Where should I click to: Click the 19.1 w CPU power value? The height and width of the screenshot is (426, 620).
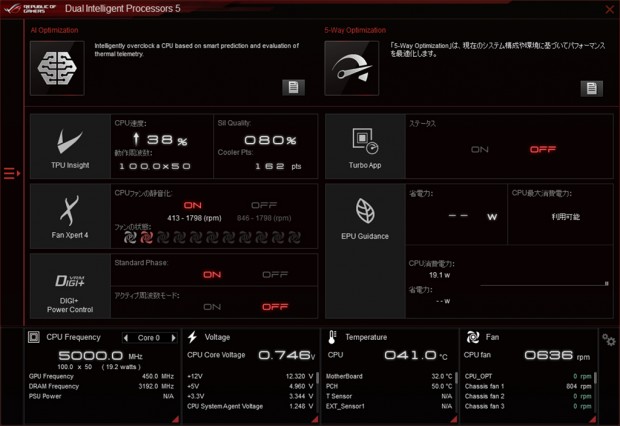439,275
